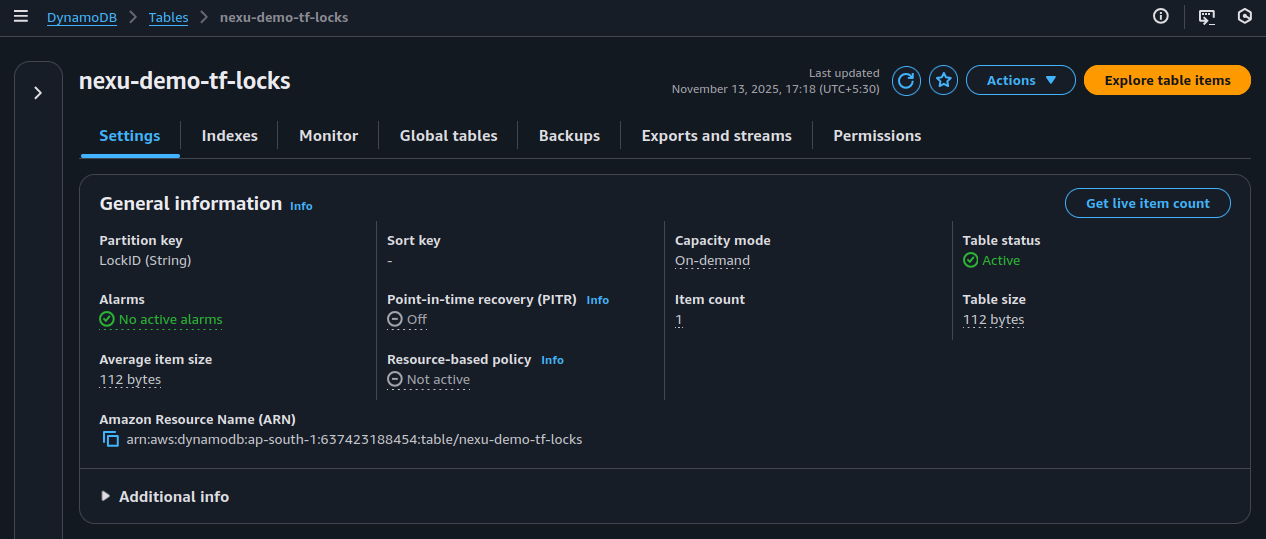Screen dimensions: 1266x539
Task: Open the CloudShell terminal icon
Action: click(x=1207, y=16)
